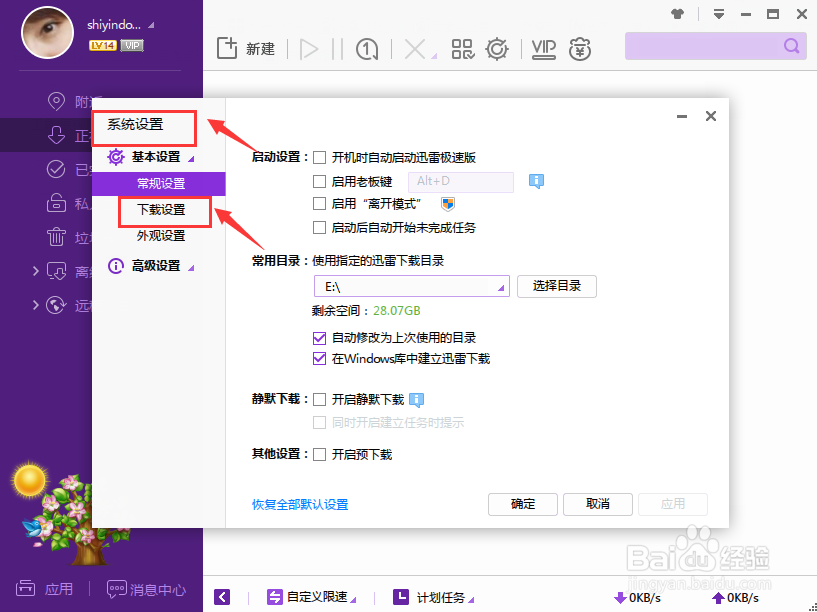Click the 新建 new task icon
817x612 pixels.
pyautogui.click(x=227, y=48)
